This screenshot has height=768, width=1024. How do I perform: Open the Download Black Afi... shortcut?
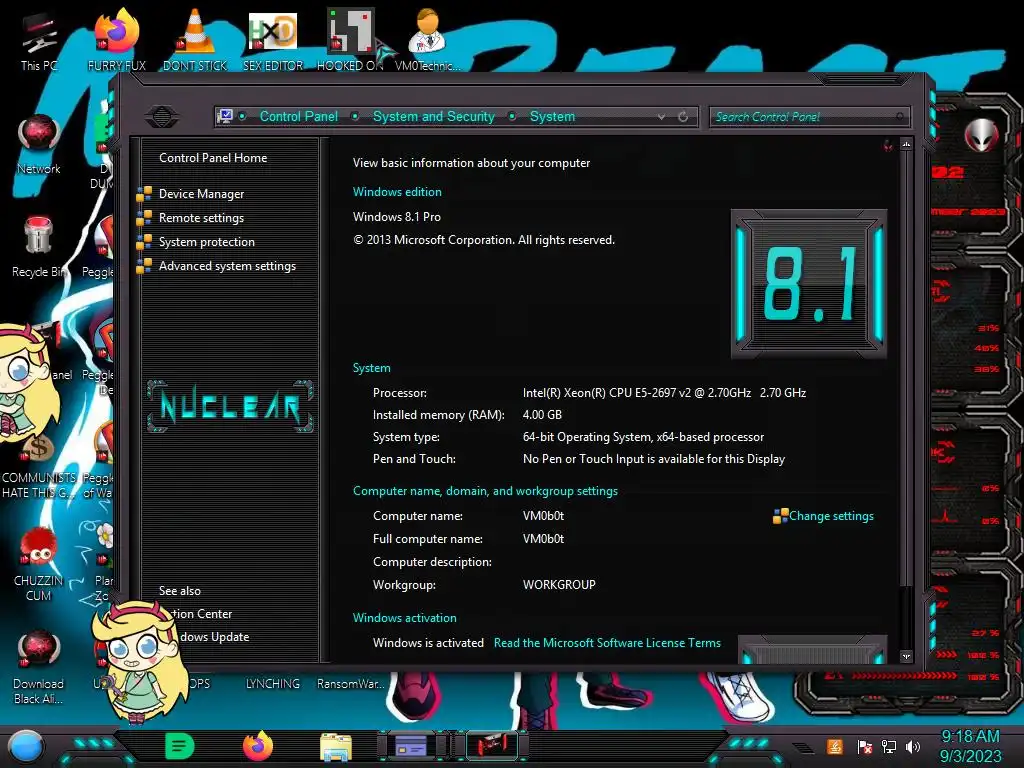(x=39, y=666)
